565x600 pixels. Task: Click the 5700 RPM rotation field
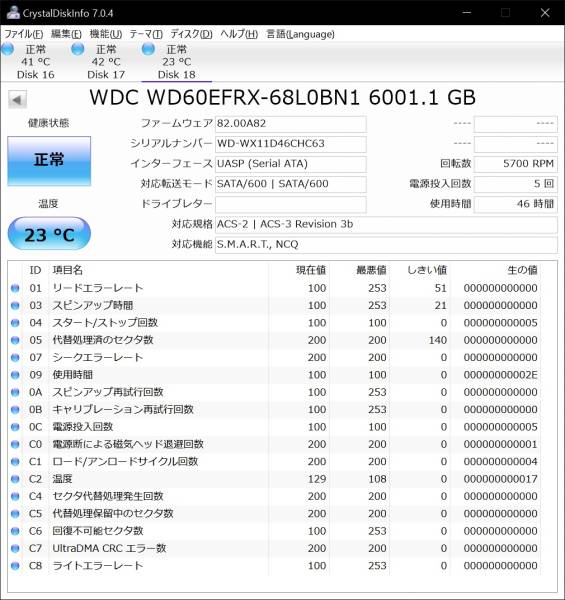tap(515, 164)
